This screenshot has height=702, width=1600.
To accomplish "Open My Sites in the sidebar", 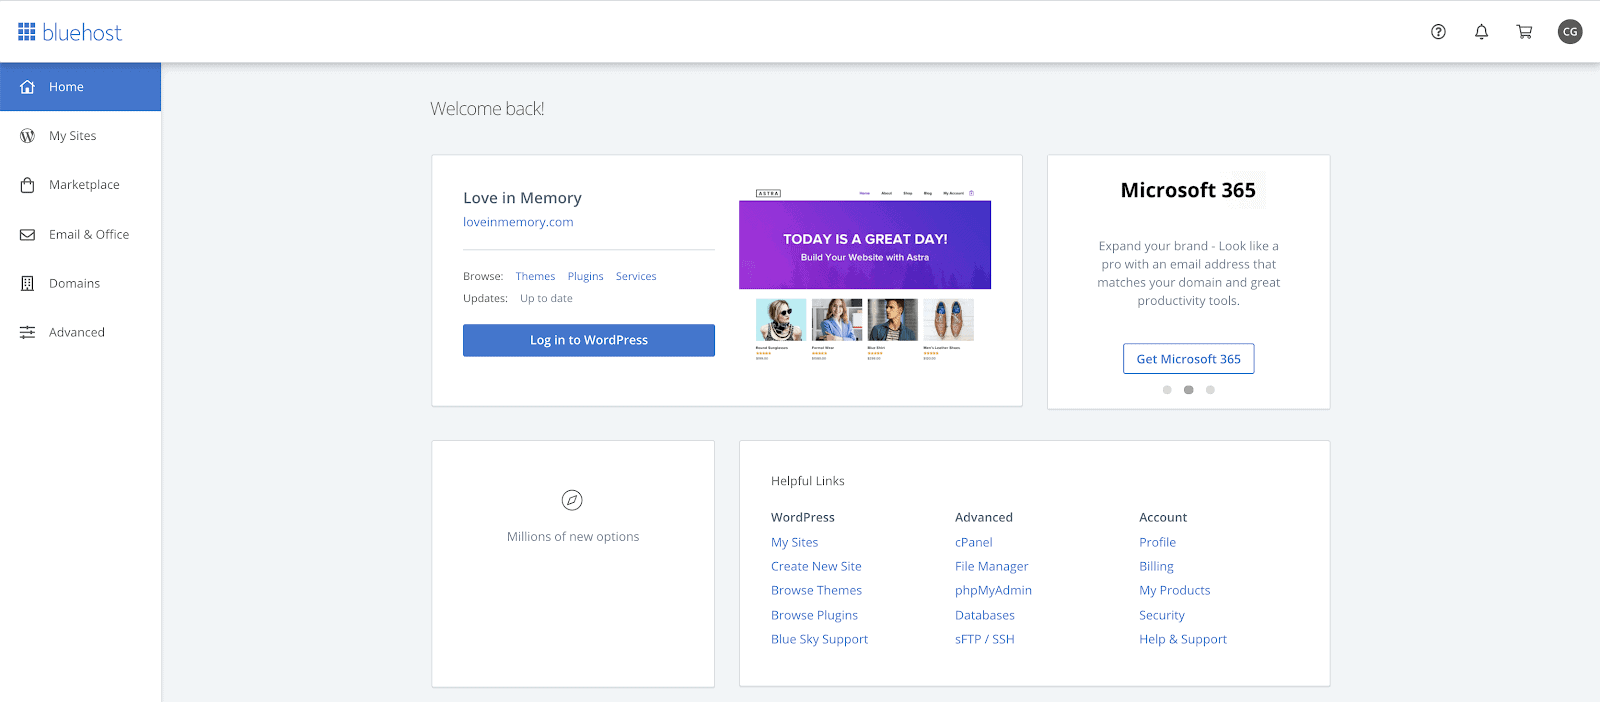I will pos(80,136).
